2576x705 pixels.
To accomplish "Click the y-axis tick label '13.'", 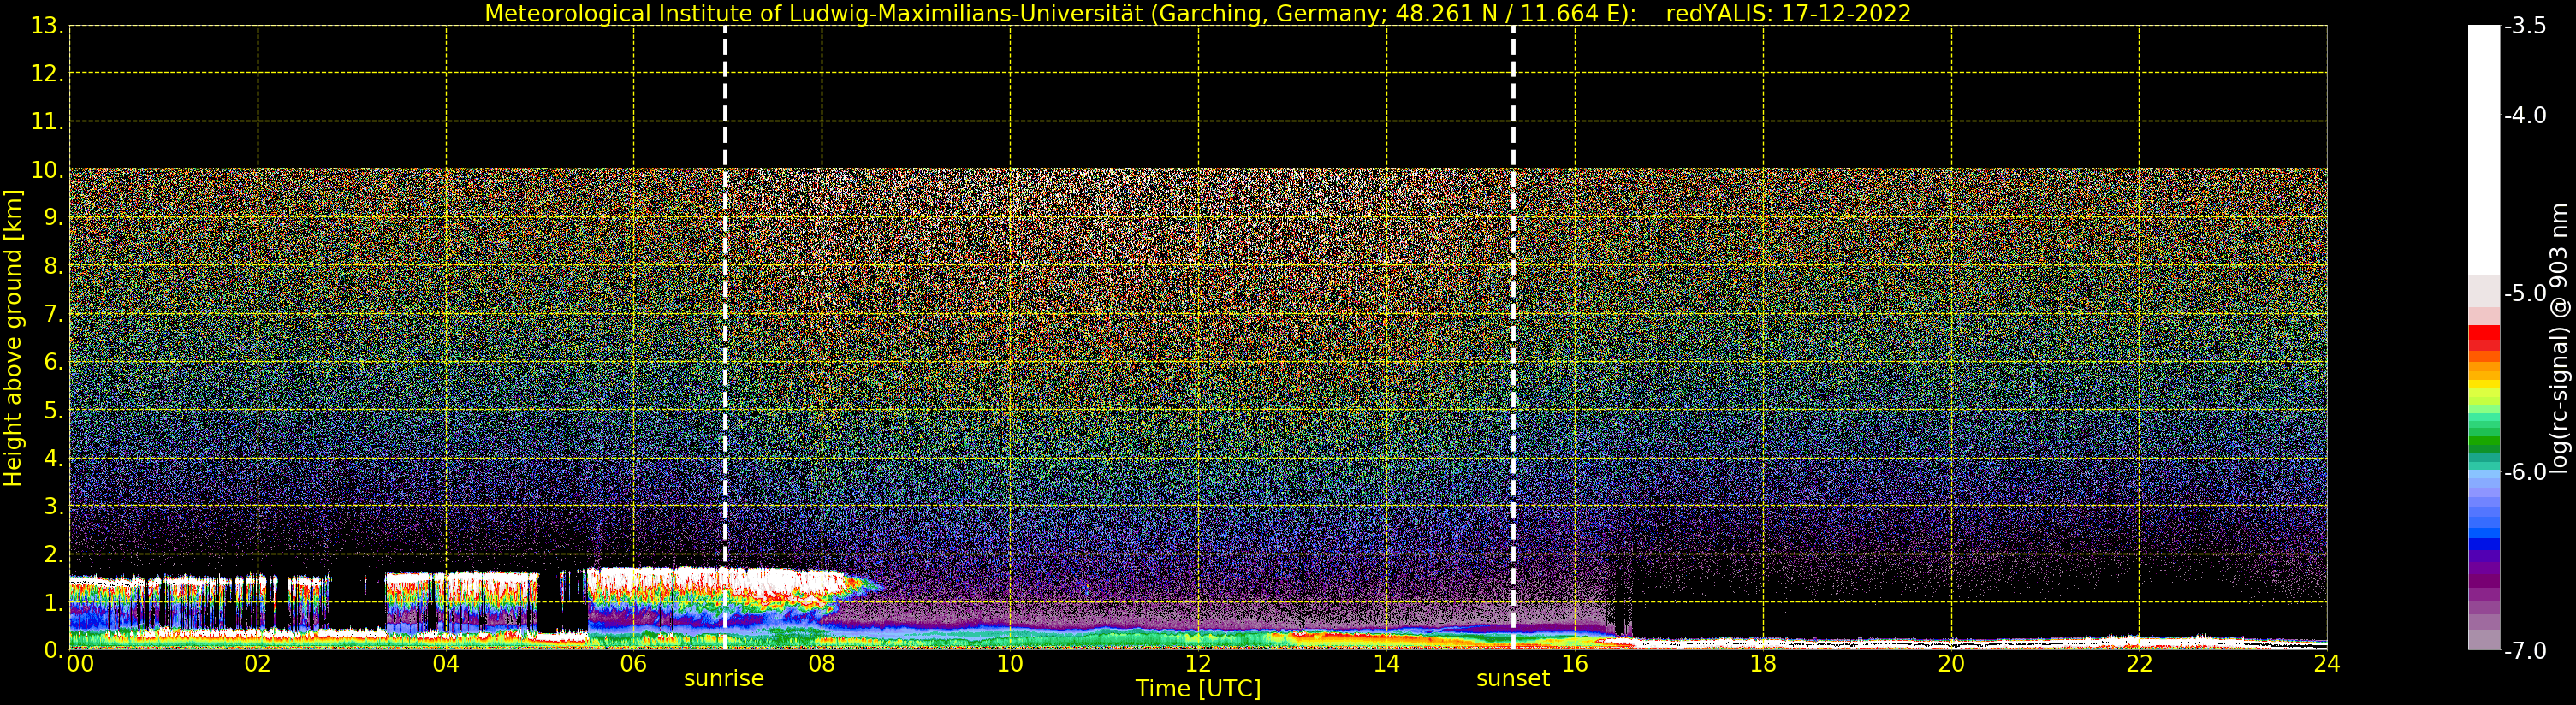I will tap(47, 26).
